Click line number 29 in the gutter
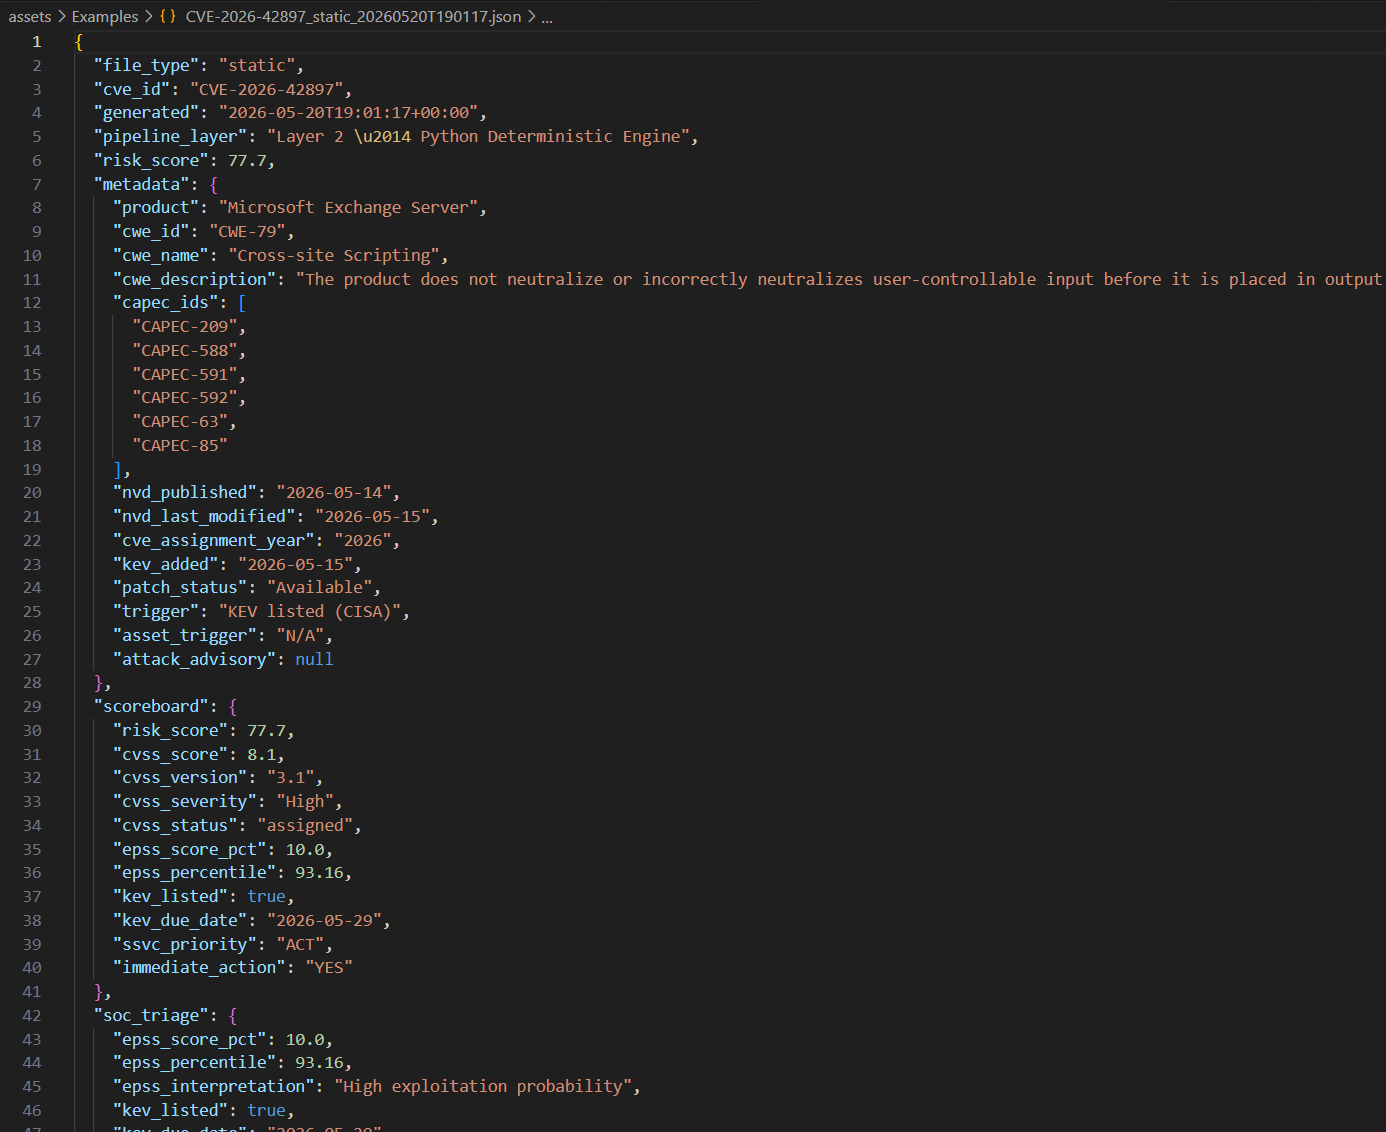Viewport: 1386px width, 1132px height. [32, 706]
